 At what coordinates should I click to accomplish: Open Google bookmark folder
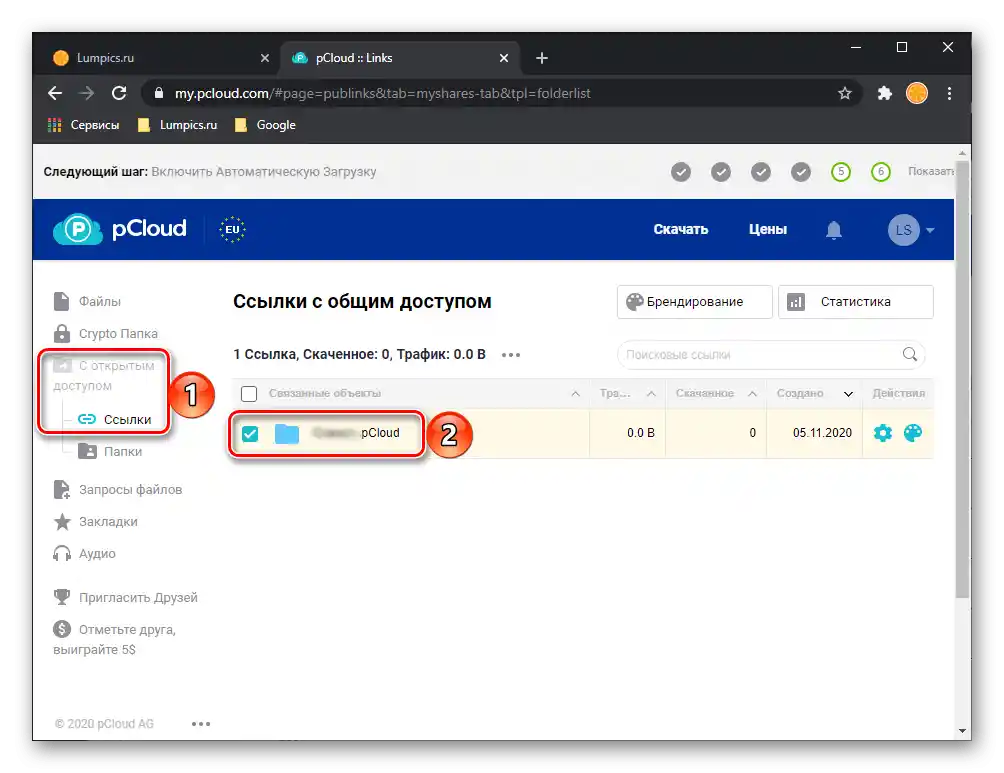coord(265,125)
